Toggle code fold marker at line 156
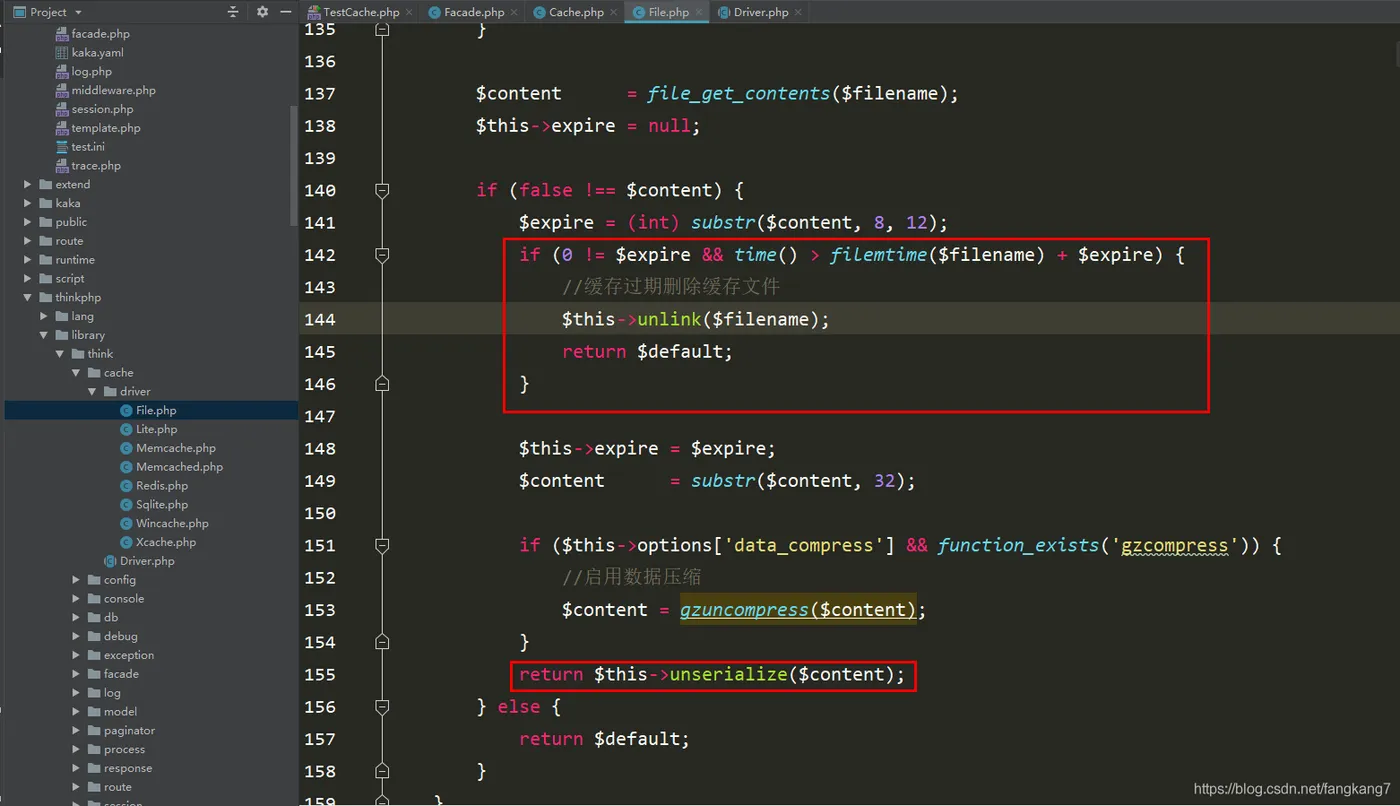Screen dimensions: 1400x806 click(381, 706)
